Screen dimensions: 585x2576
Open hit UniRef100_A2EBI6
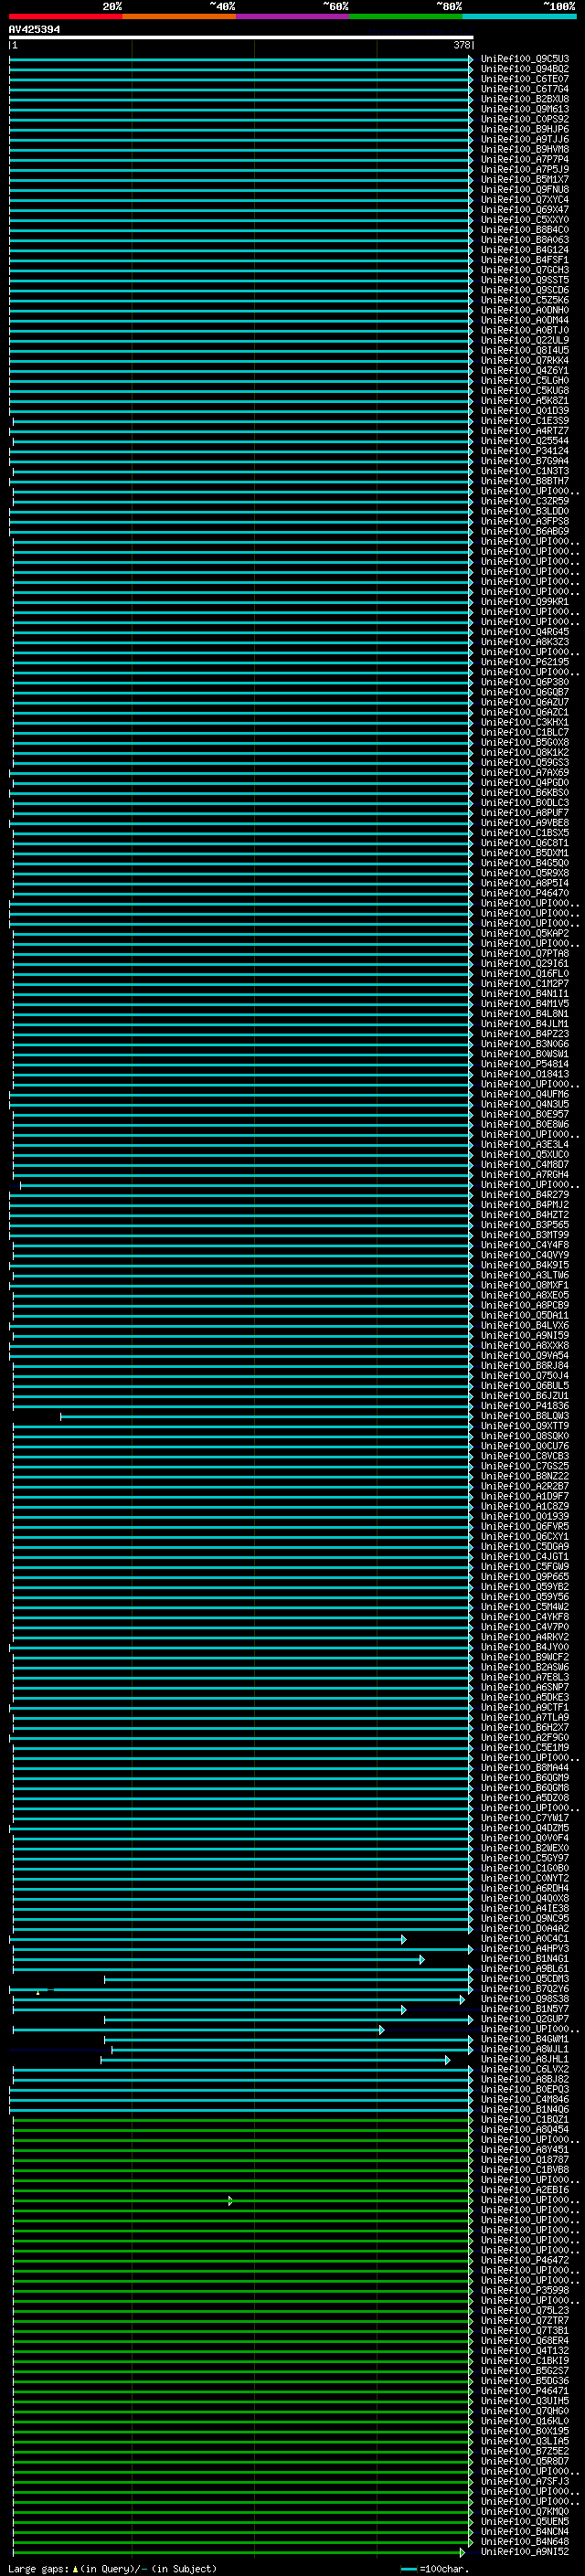coord(525,2190)
